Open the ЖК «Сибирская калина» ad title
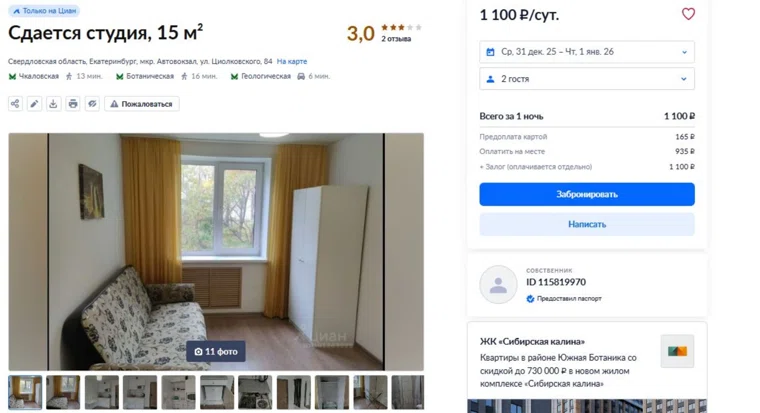The height and width of the screenshot is (413, 760). click(x=532, y=342)
